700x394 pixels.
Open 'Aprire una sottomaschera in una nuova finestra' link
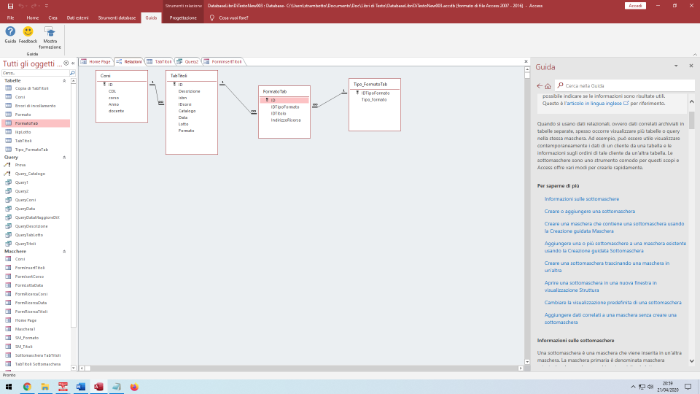[x=600, y=286]
